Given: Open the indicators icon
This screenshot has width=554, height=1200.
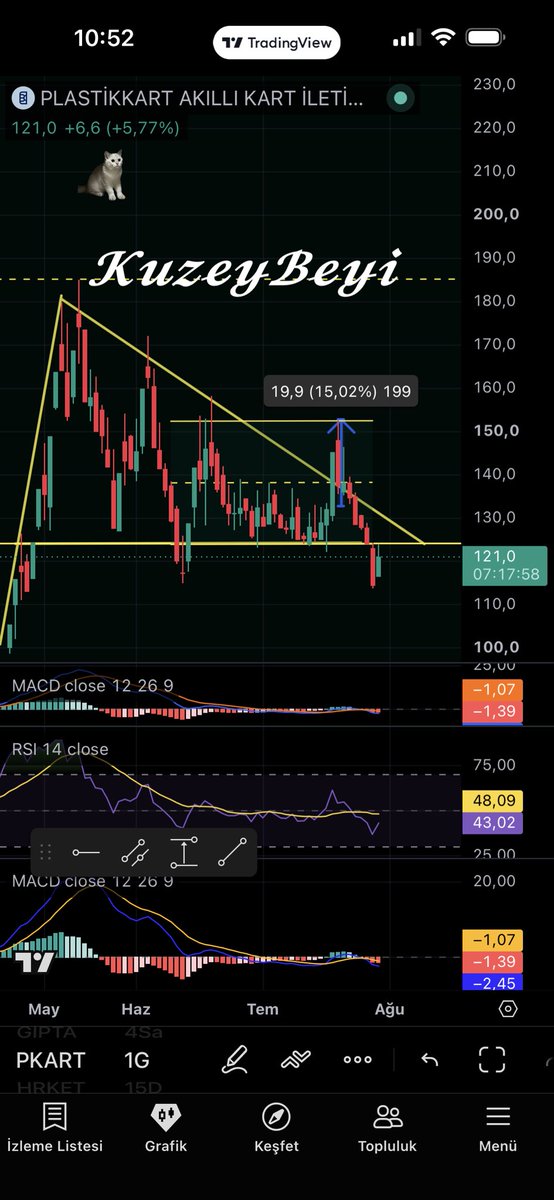Looking at the screenshot, I should (296, 1059).
